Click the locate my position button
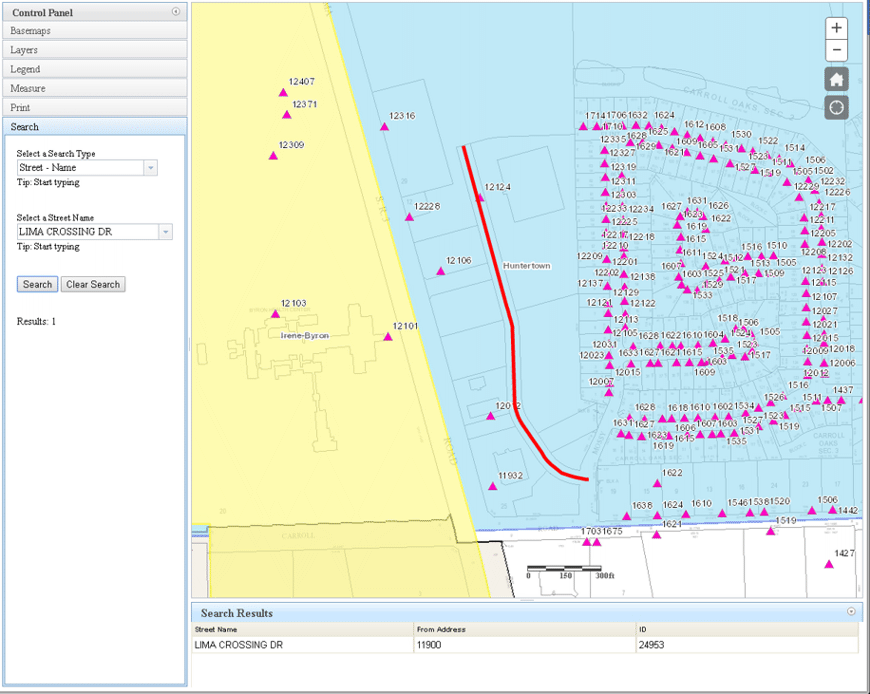This screenshot has width=870, height=694. tap(836, 107)
